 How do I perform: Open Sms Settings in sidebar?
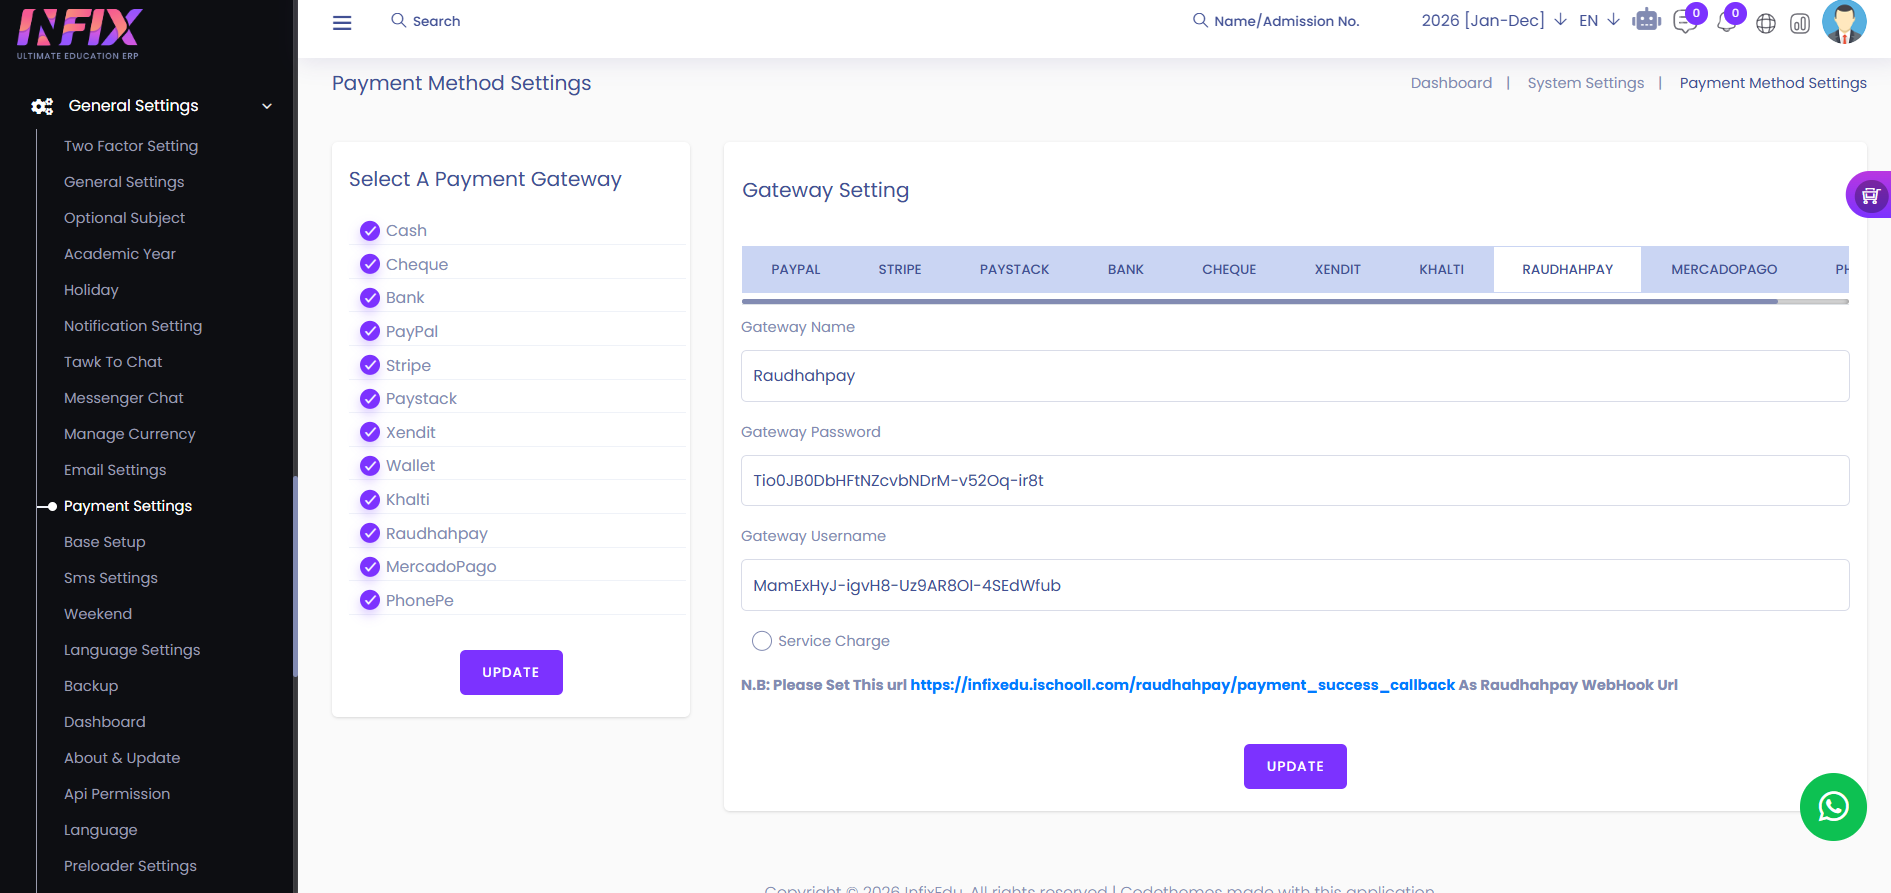click(111, 578)
